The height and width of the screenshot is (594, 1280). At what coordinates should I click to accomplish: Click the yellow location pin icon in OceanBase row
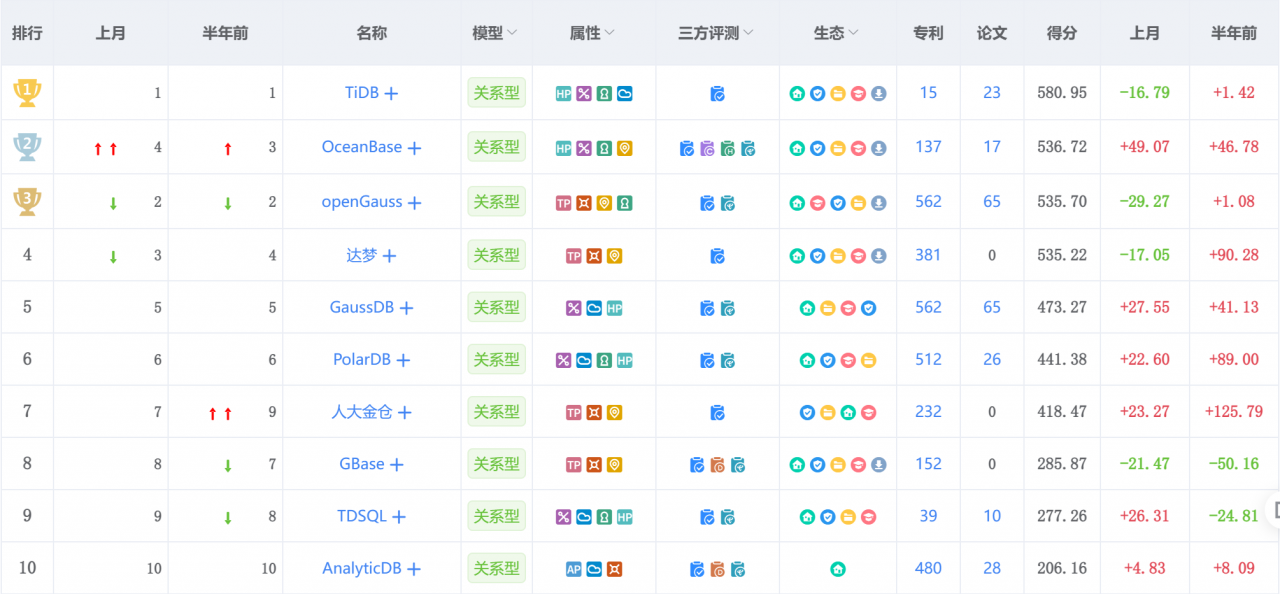(625, 148)
